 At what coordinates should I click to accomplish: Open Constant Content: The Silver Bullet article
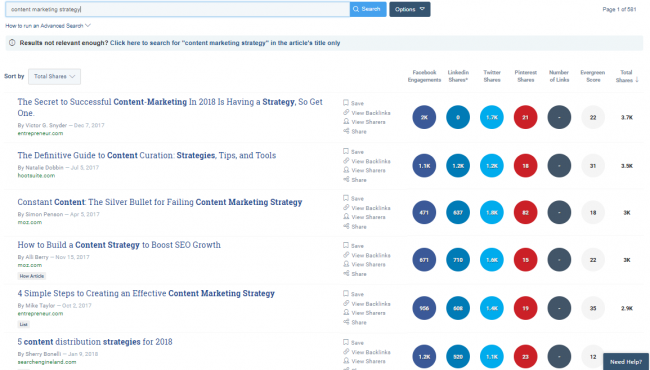[160, 202]
